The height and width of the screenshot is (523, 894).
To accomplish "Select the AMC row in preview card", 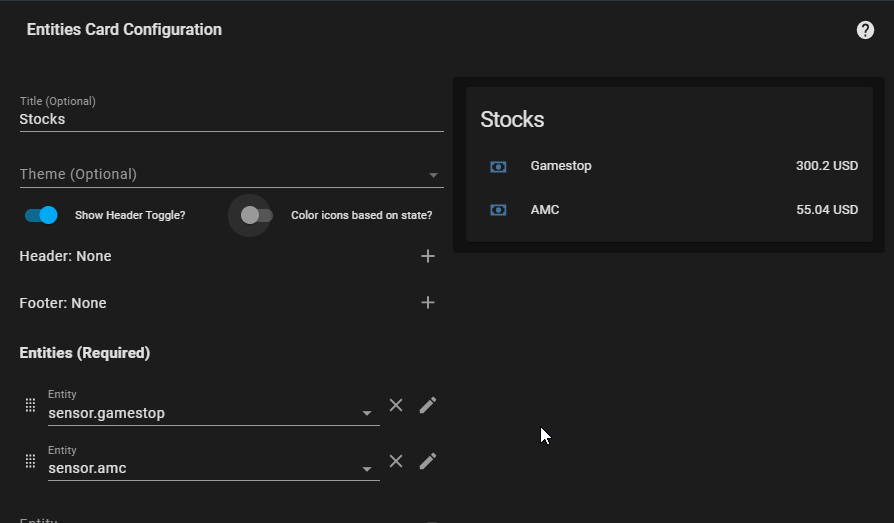I will point(669,210).
